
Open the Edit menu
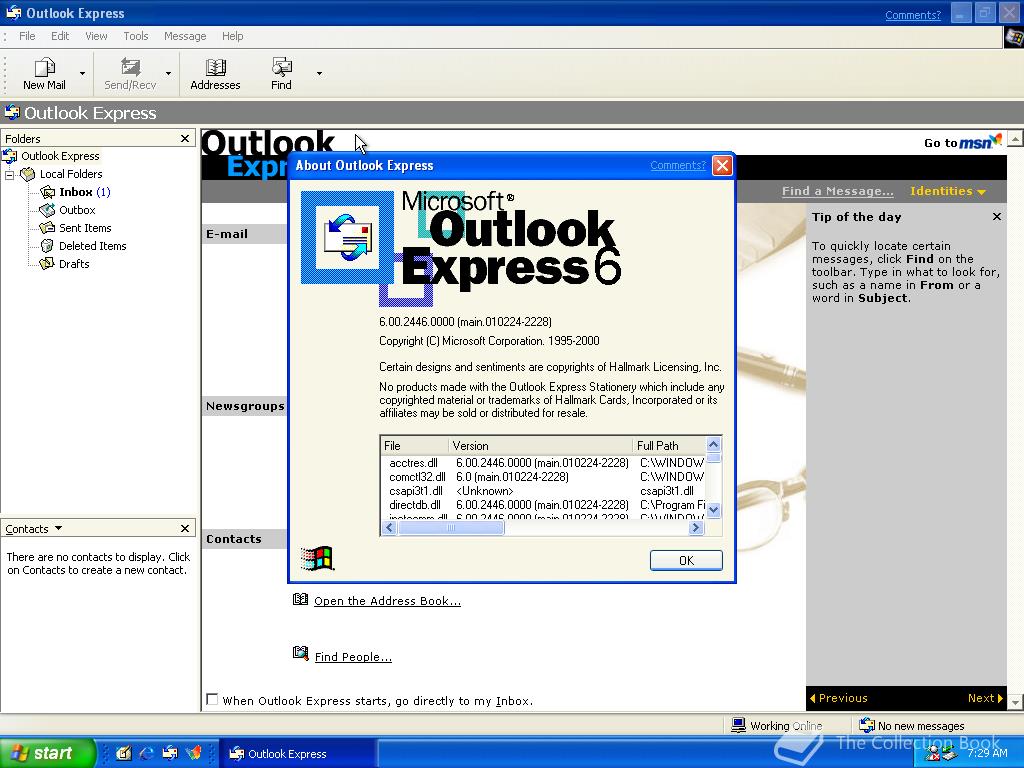pyautogui.click(x=60, y=36)
